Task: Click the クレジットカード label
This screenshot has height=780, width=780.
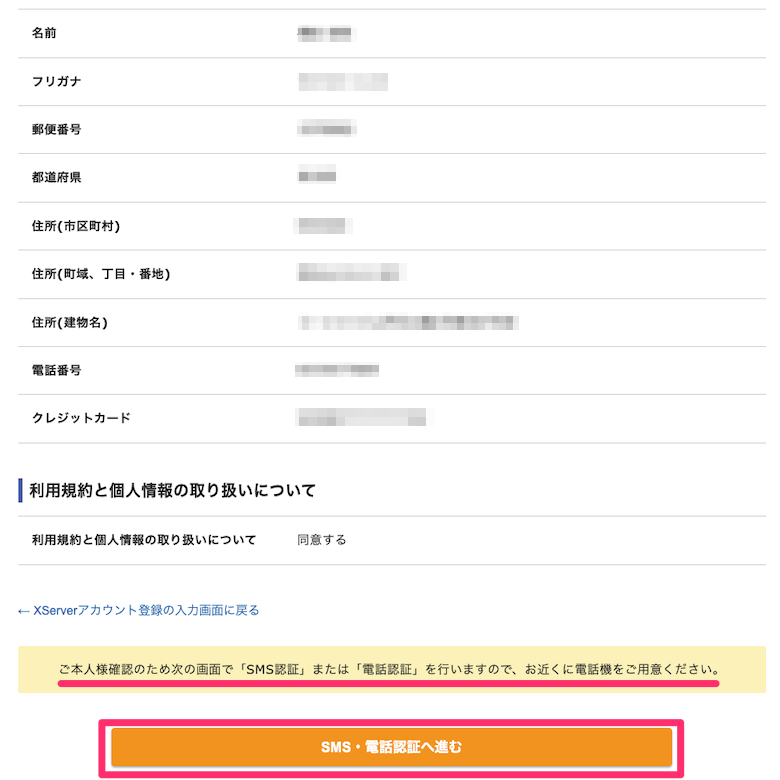Action: tap(81, 418)
